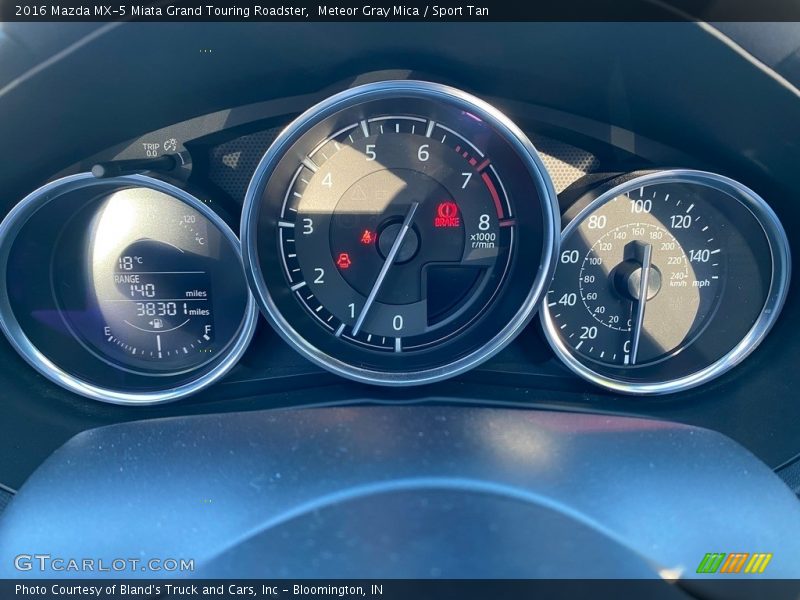Click the TRIP 0.0 label
Image resolution: width=800 pixels, height=600 pixels.
[x=151, y=149]
